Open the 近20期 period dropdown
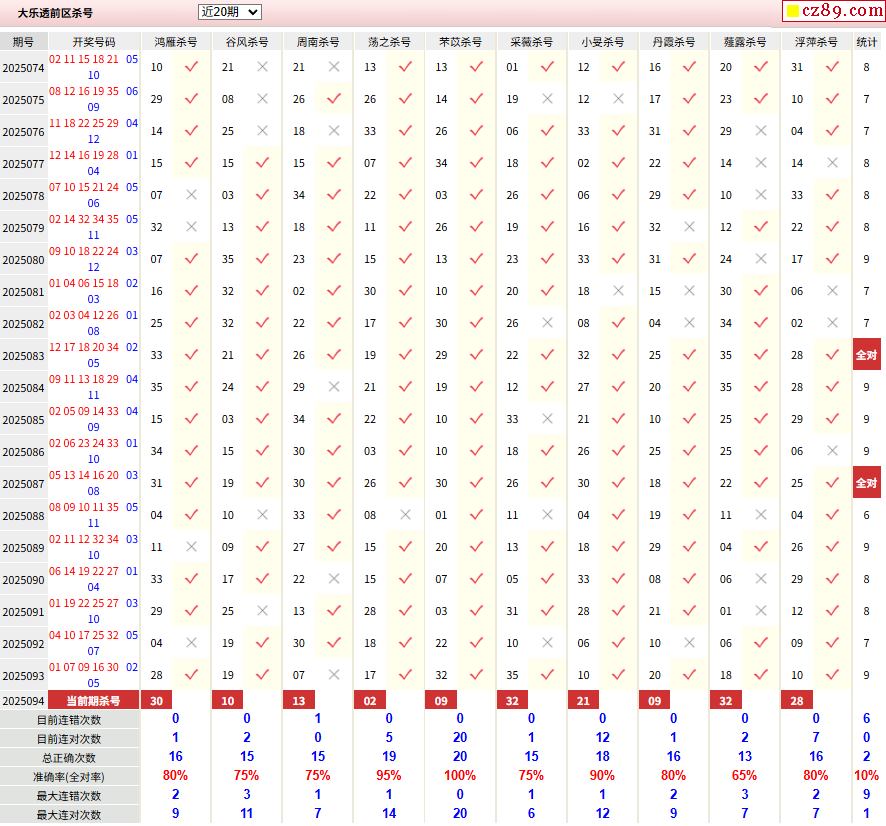 point(229,12)
